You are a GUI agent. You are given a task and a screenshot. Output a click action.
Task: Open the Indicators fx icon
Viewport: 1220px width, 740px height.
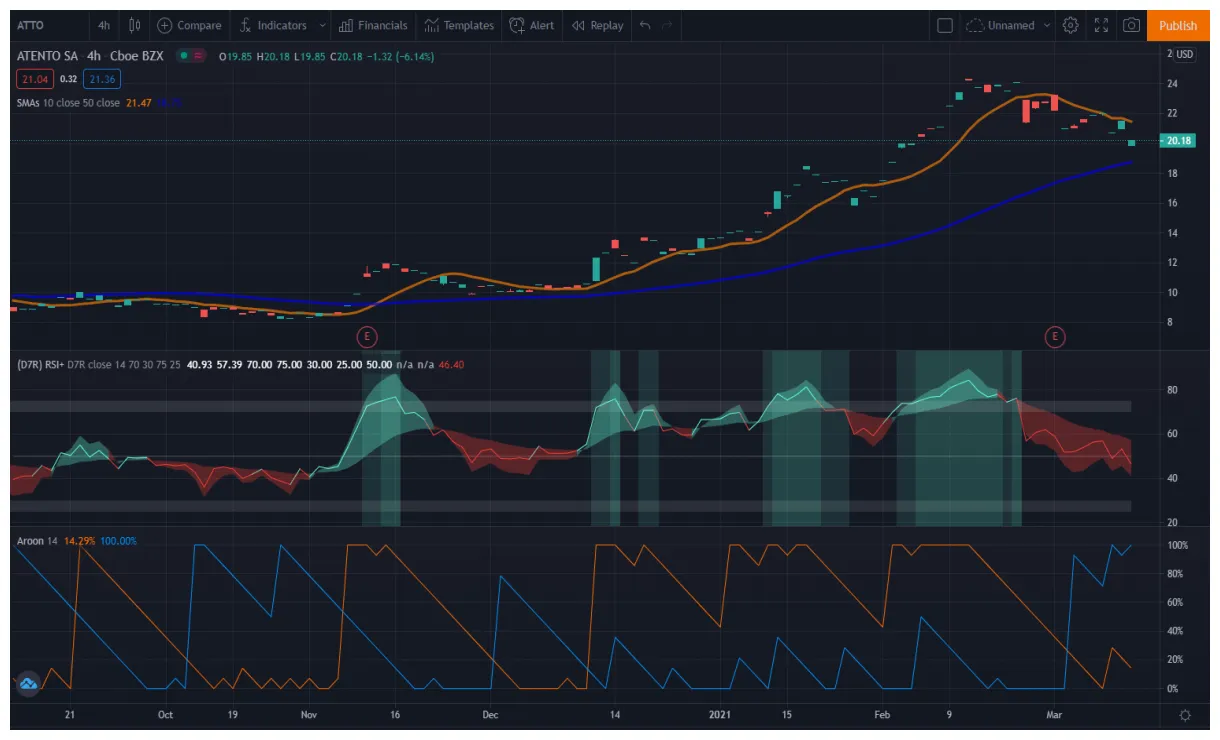pyautogui.click(x=244, y=25)
